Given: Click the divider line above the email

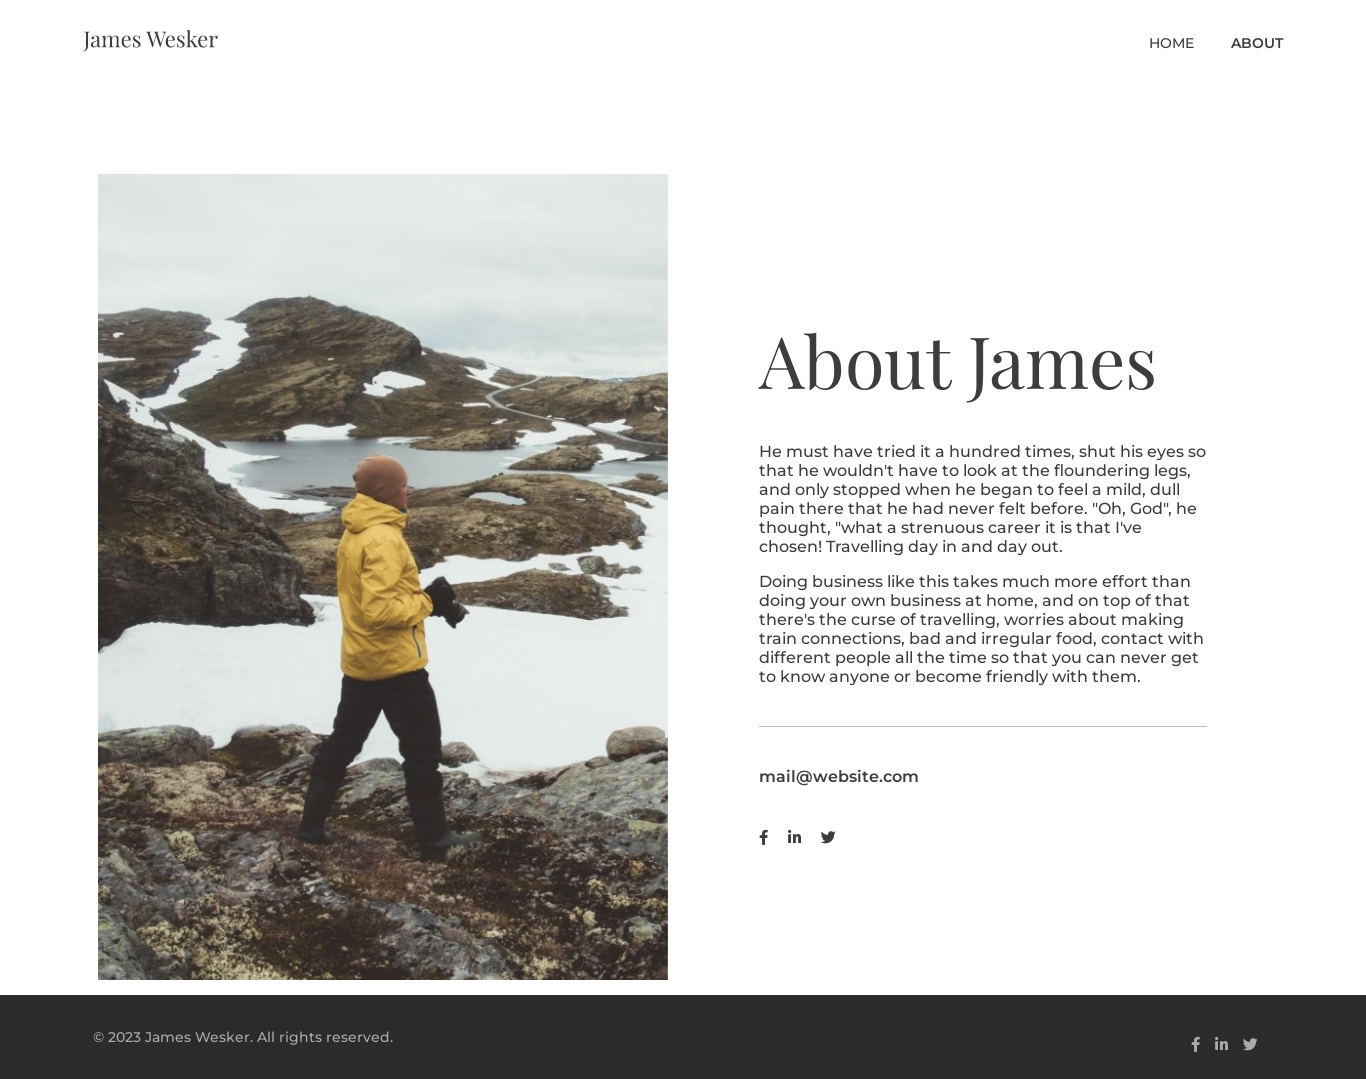Looking at the screenshot, I should click(982, 727).
